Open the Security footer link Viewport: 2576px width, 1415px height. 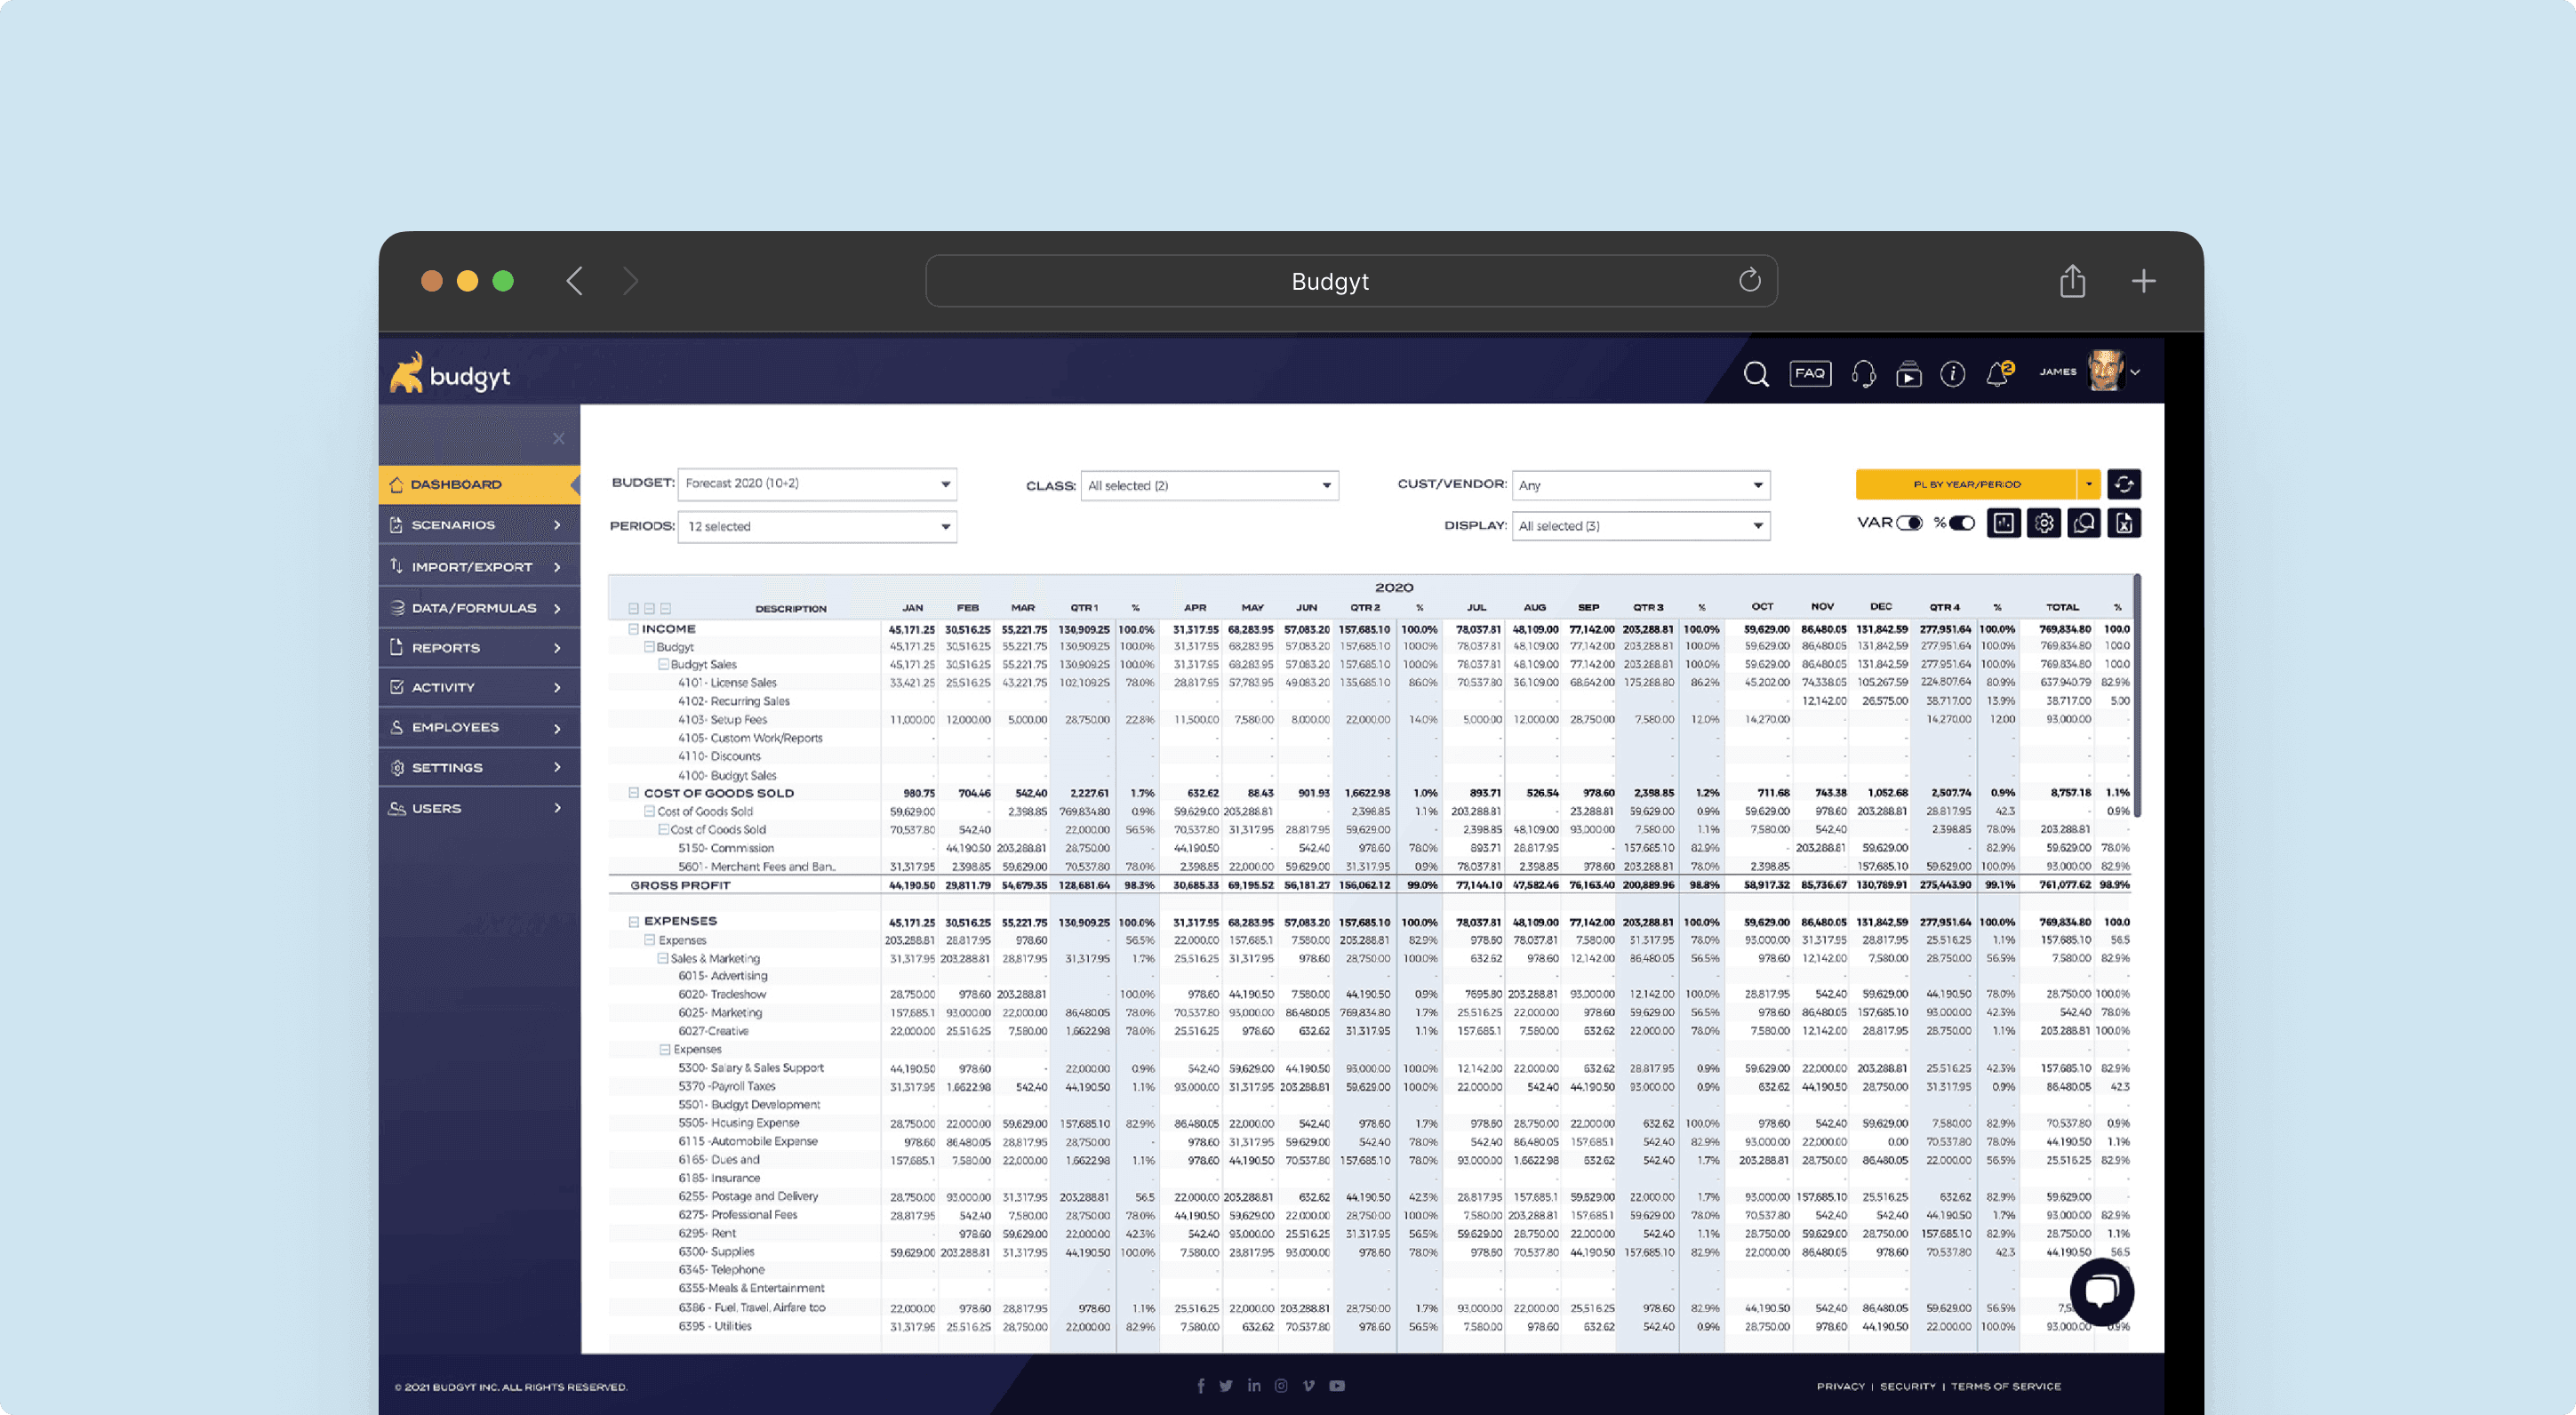[1907, 1387]
